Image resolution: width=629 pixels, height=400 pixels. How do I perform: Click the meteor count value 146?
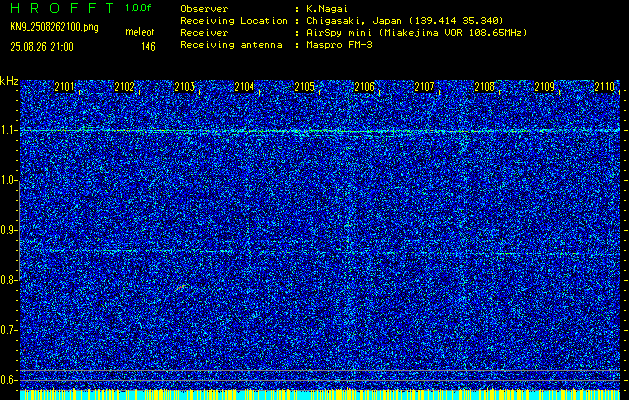pos(148,47)
